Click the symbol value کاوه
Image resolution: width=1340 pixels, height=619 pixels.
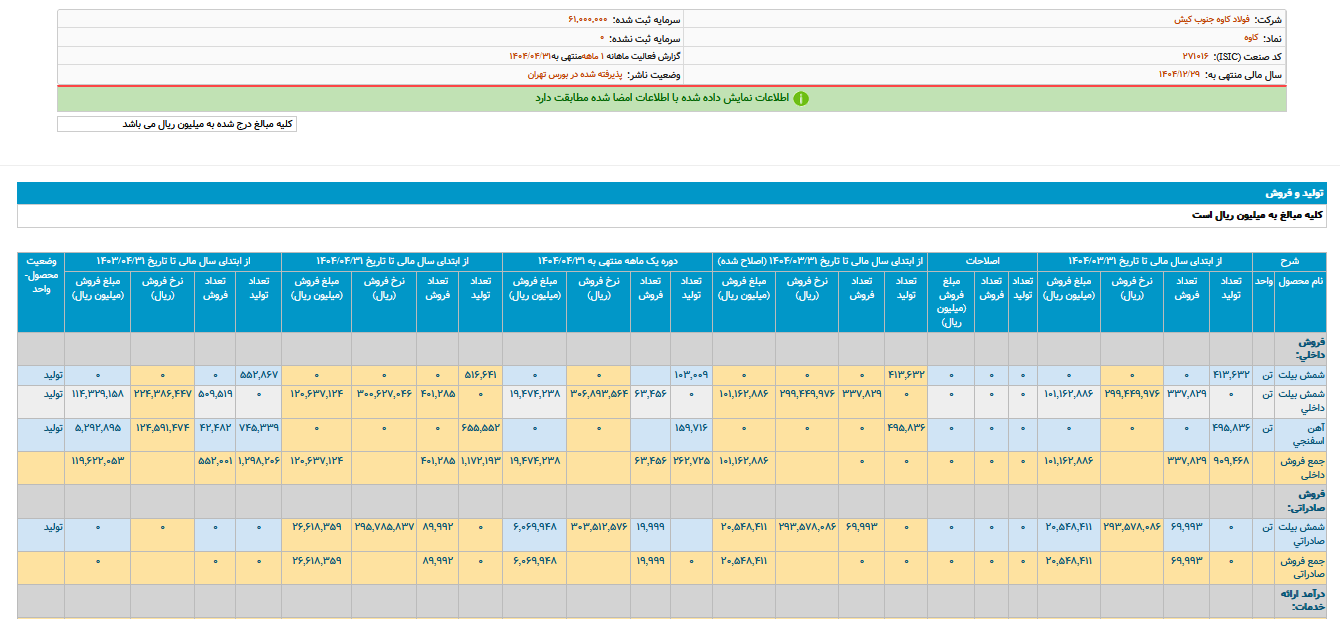point(1250,37)
